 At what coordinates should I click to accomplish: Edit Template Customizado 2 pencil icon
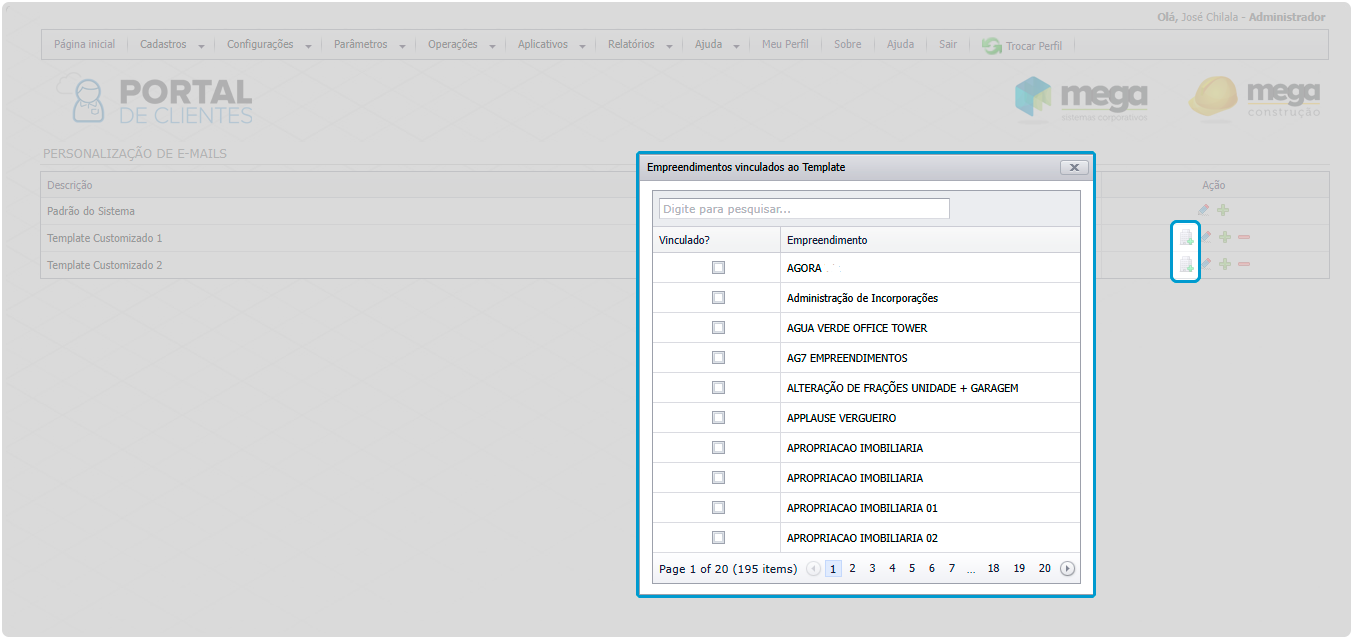click(1206, 264)
